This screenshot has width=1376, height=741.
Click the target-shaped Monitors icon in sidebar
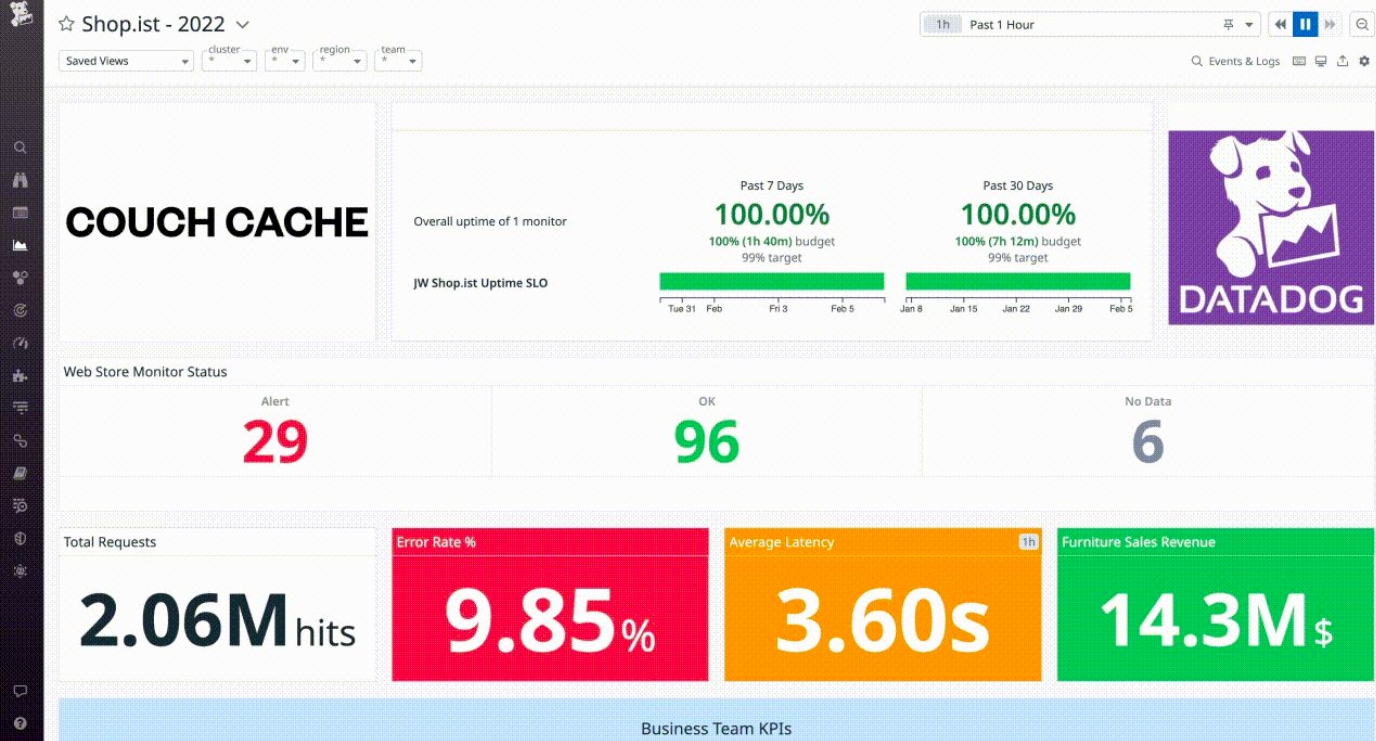click(x=20, y=311)
